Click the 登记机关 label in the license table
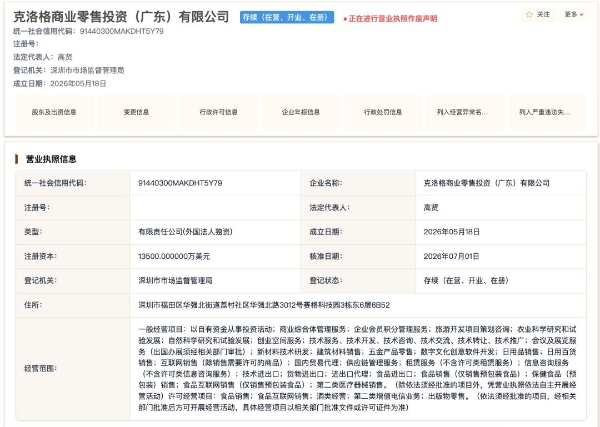This screenshot has width=600, height=427. (40, 280)
